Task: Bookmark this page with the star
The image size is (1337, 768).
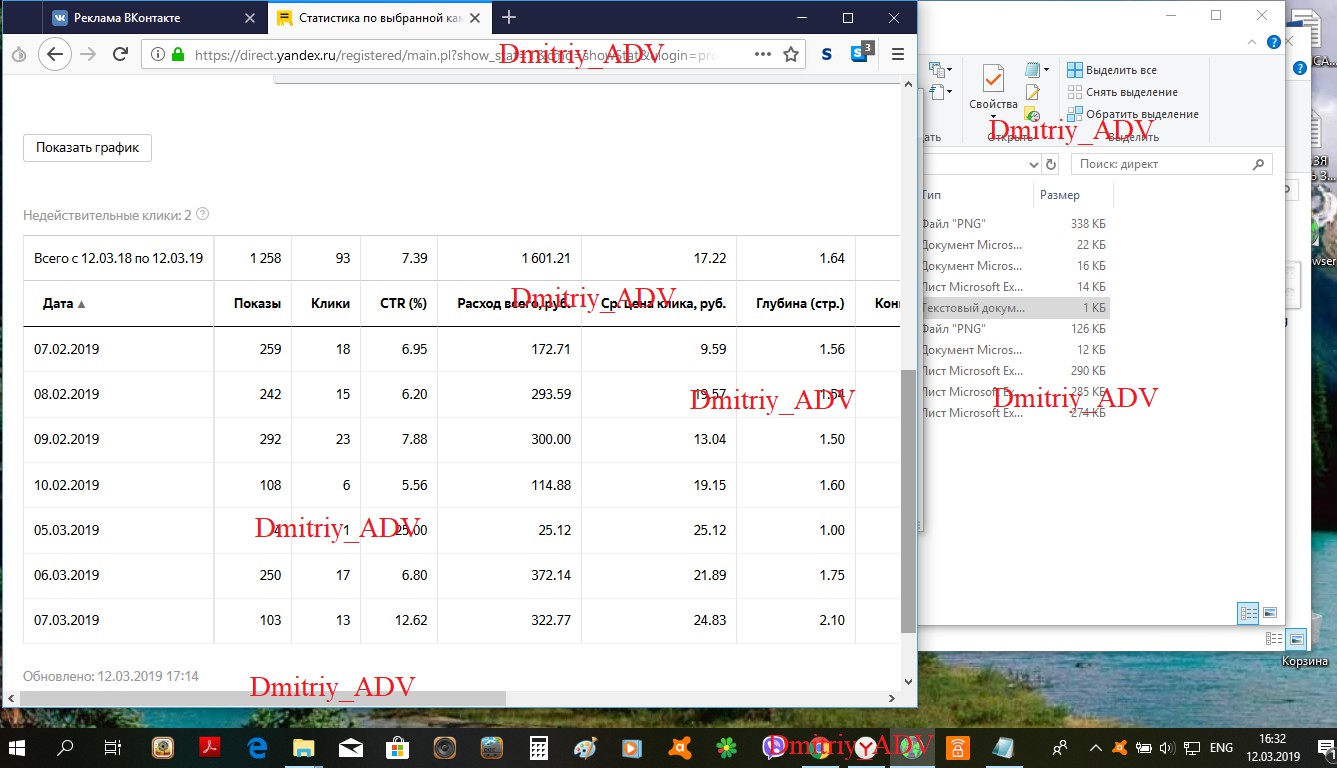Action: 791,55
